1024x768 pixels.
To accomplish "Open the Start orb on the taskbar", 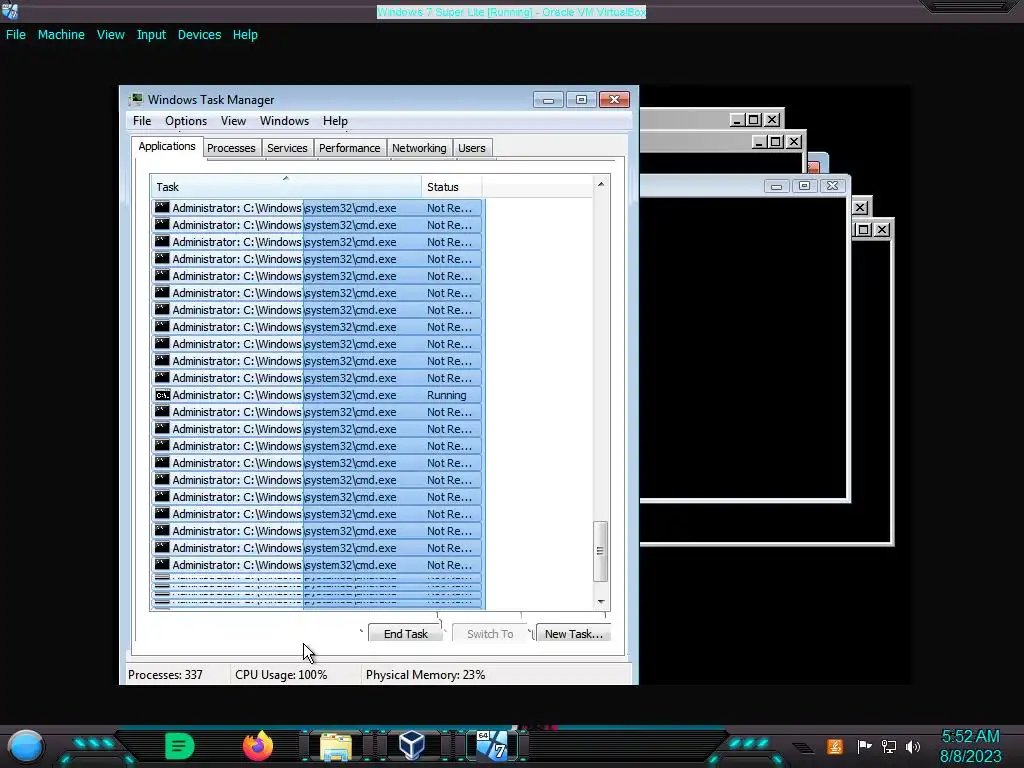I will coord(25,746).
